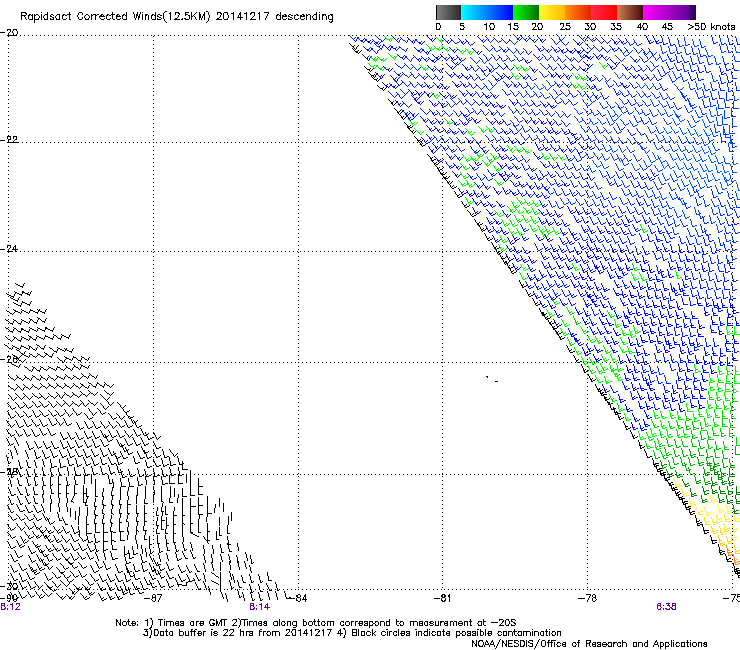Click the -20 latitude axis label
This screenshot has width=740, height=650.
[x=9, y=33]
